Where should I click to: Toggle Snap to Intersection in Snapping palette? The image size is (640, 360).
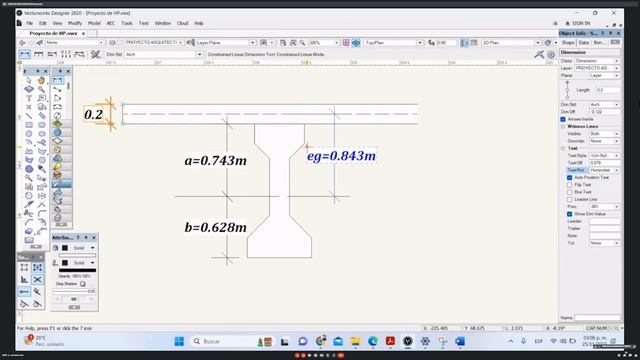pos(38,280)
